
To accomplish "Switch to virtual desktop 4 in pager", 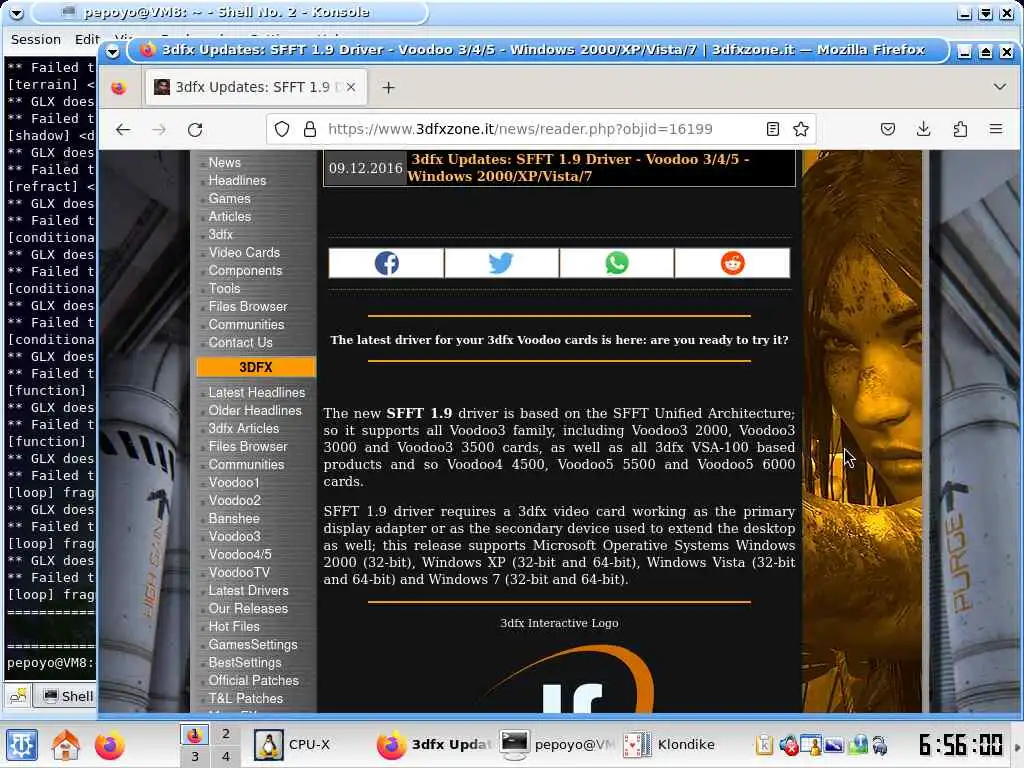I will pyautogui.click(x=225, y=756).
